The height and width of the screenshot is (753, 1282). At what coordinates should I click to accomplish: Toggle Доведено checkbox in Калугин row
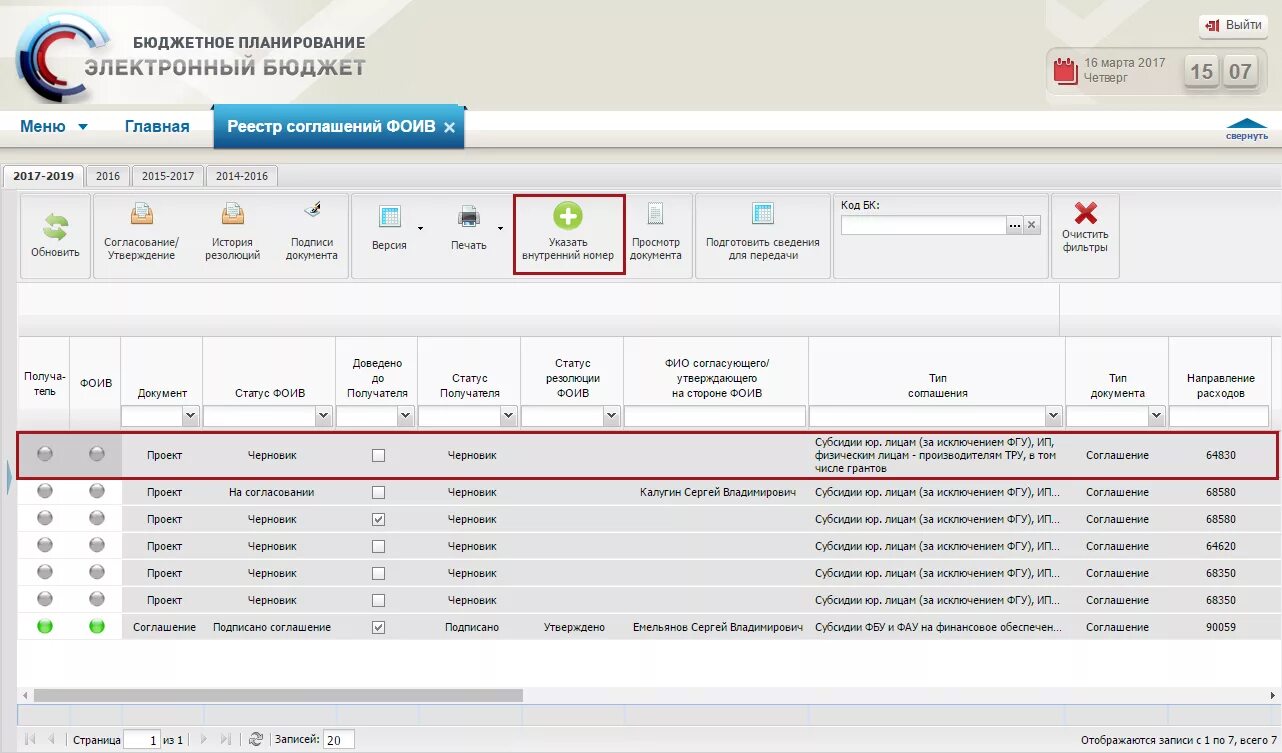tap(378, 492)
